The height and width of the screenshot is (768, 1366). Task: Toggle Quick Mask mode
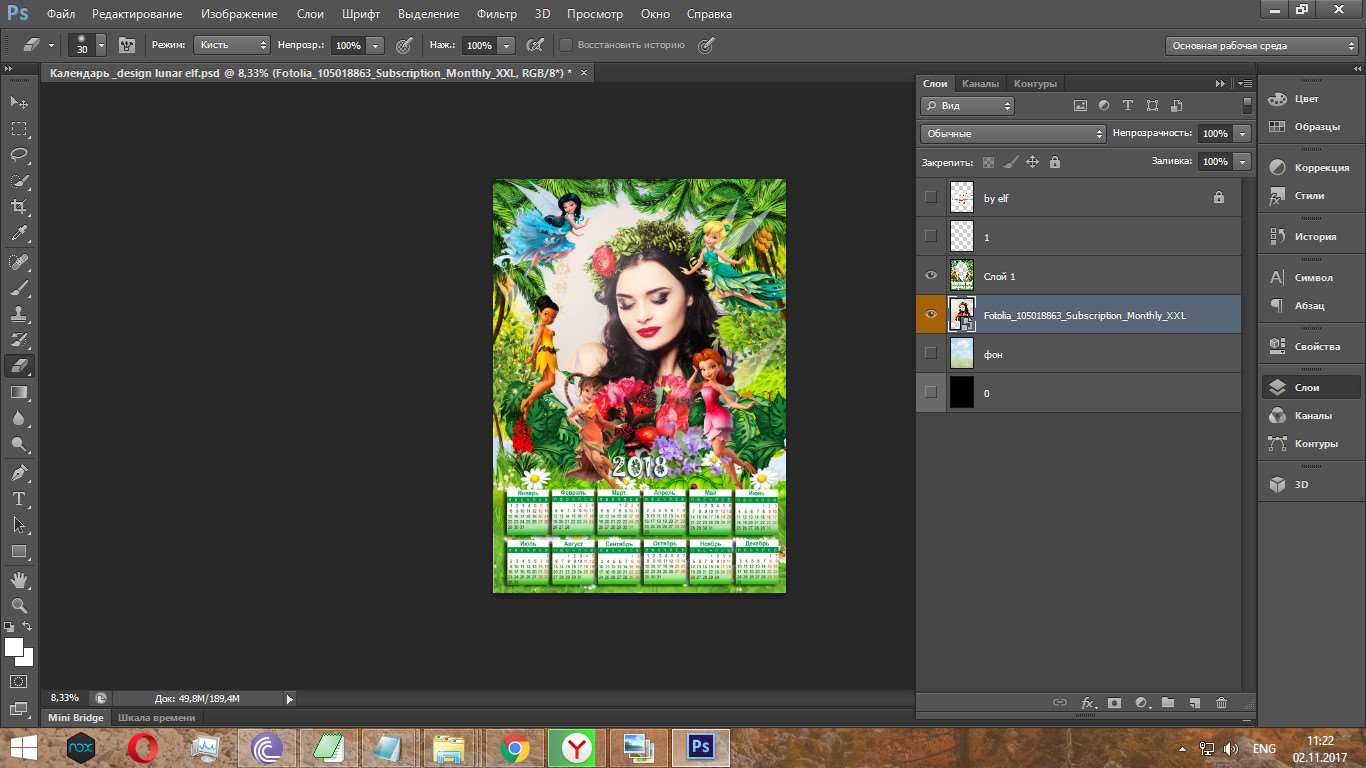[x=19, y=682]
